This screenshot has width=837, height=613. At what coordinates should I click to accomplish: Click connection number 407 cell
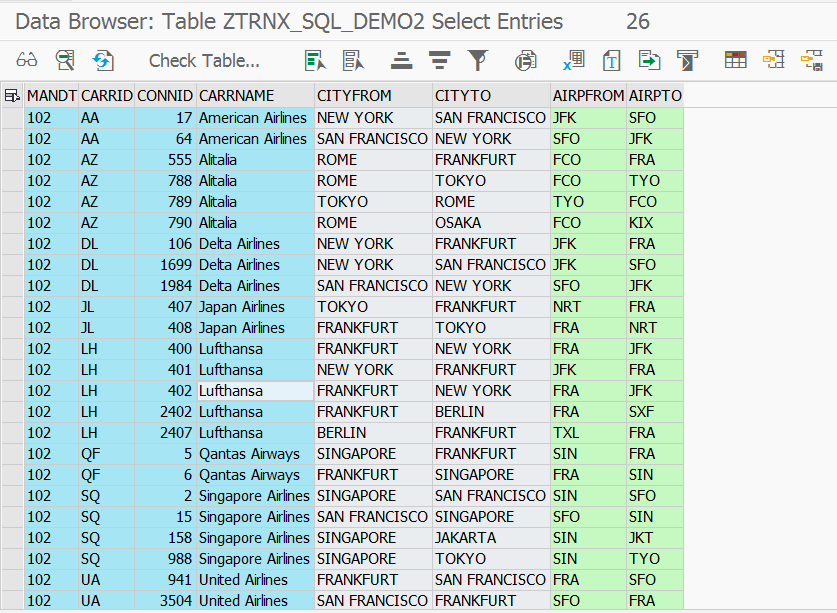point(165,306)
